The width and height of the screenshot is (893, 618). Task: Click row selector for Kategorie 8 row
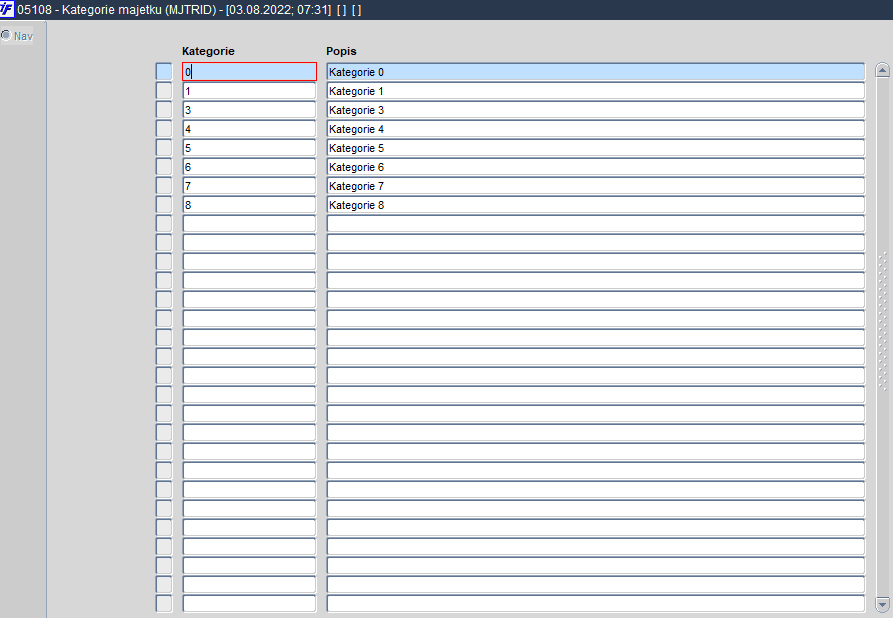(164, 205)
